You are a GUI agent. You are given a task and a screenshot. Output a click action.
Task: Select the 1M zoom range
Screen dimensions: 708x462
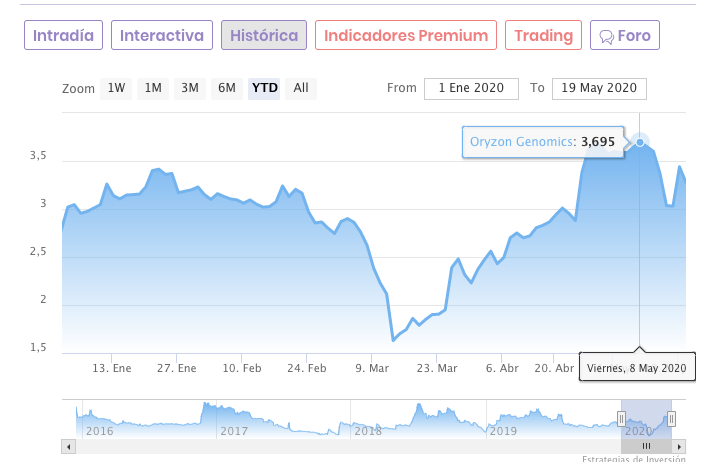tap(153, 88)
